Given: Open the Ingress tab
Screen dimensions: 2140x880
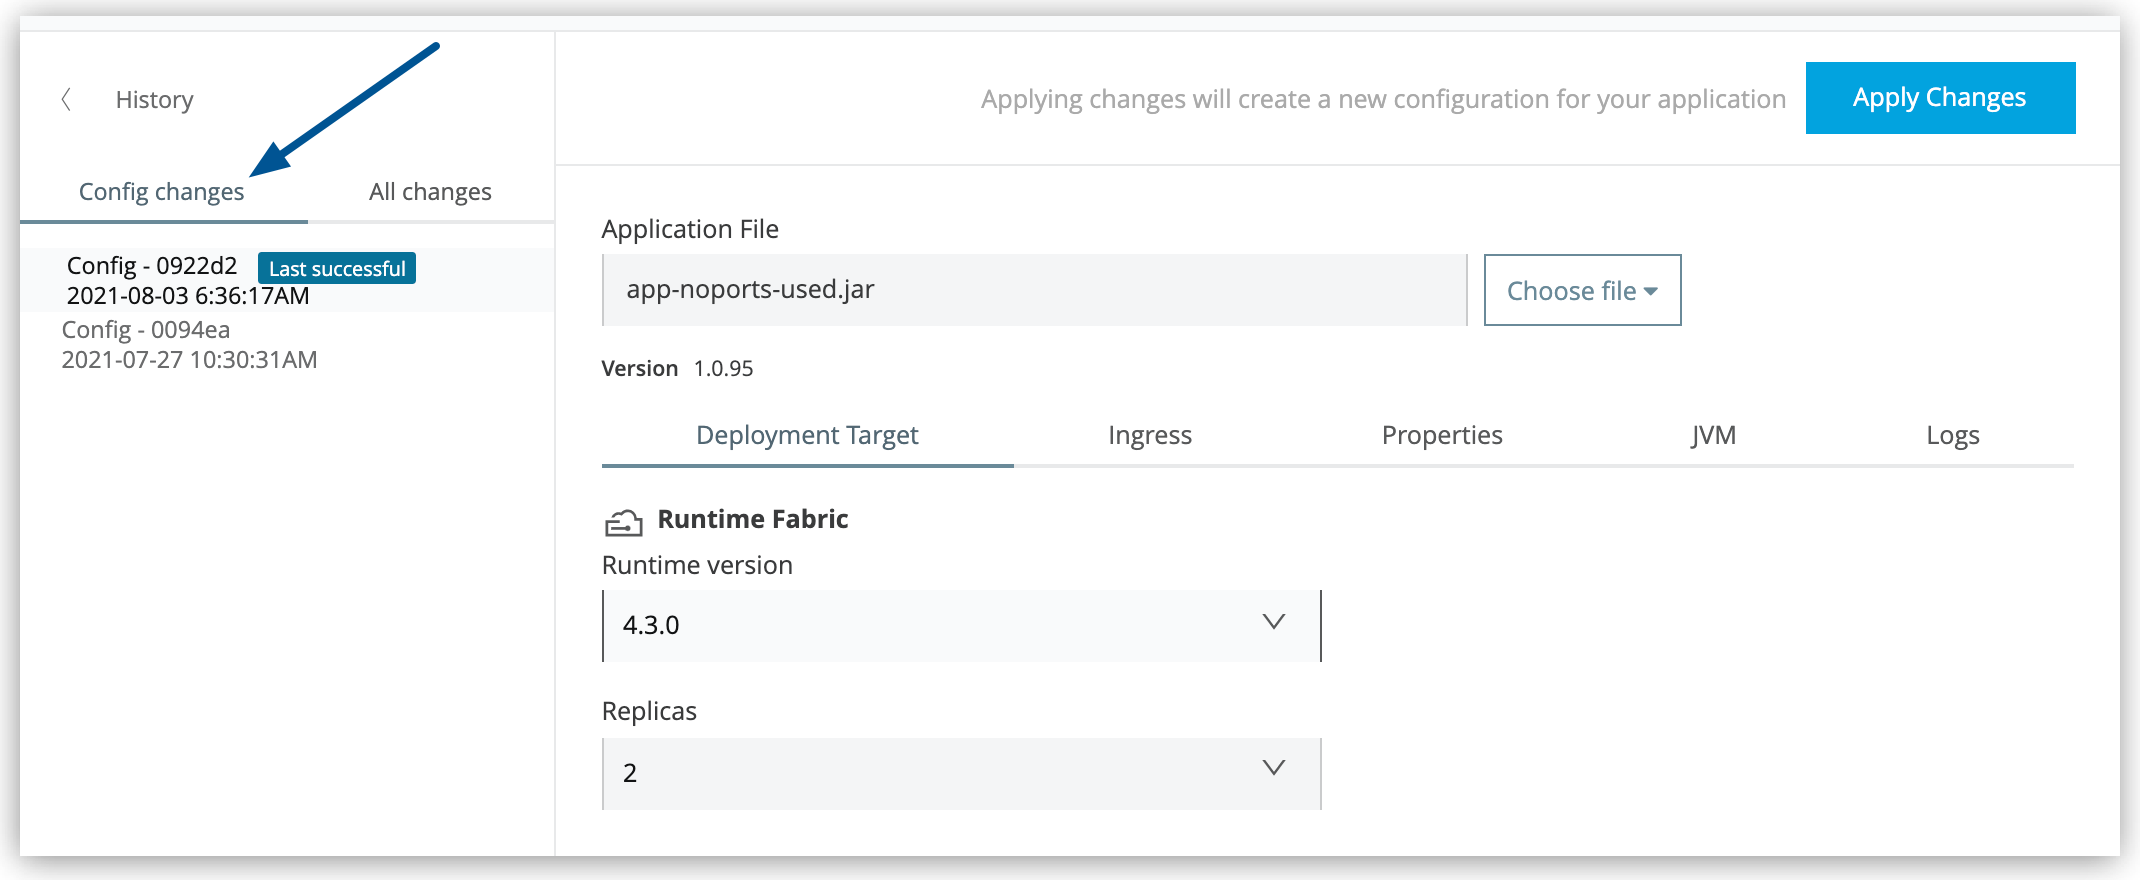Looking at the screenshot, I should [1150, 436].
